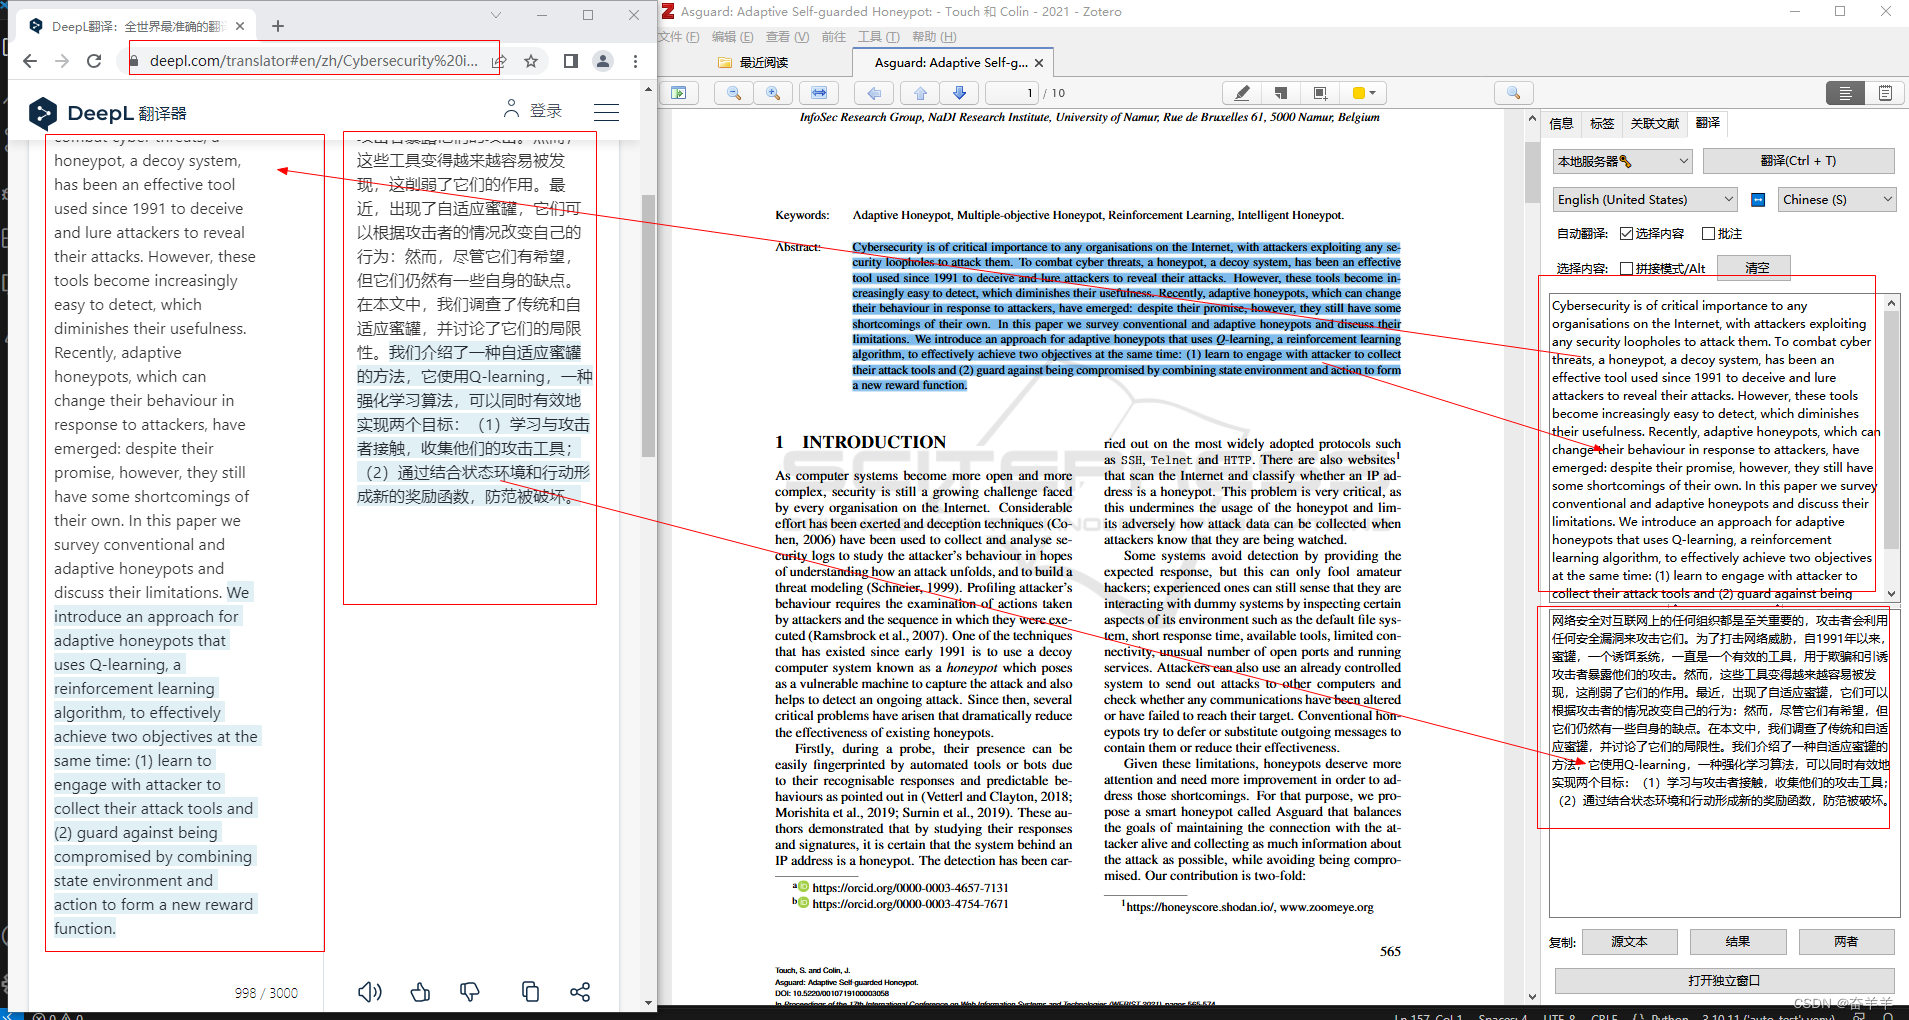Go back with the left arrow in Zotero
Screen dimensions: 1909x1020
(x=874, y=93)
